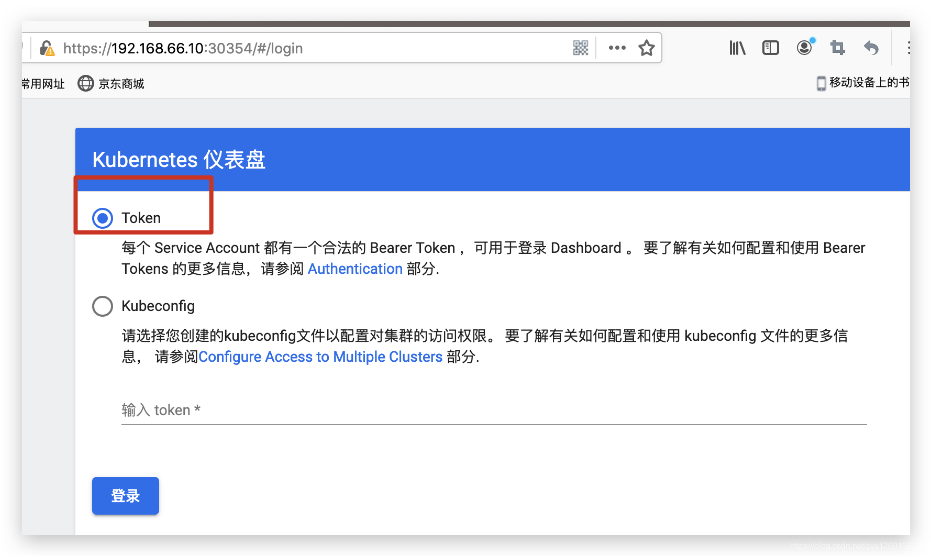Select the Kubeconfig radio button
Screen dimensions: 931x557
coord(102,306)
